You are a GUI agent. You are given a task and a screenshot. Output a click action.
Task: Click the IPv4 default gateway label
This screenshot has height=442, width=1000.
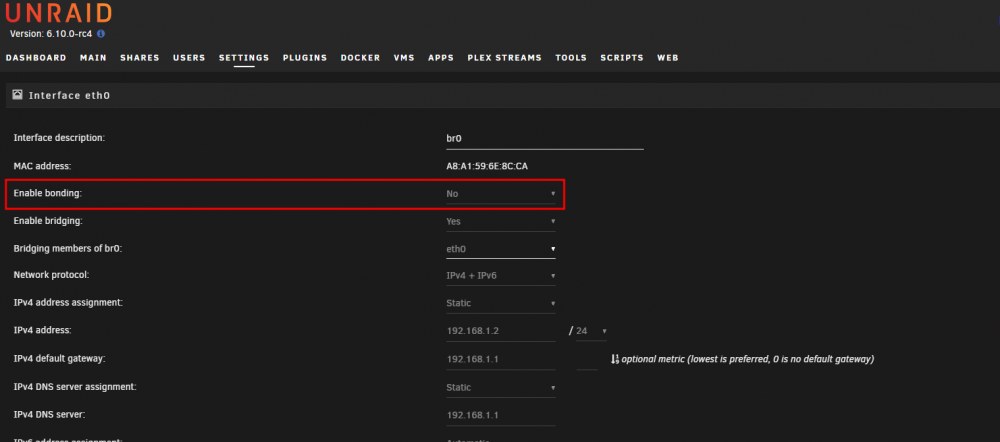[59, 358]
